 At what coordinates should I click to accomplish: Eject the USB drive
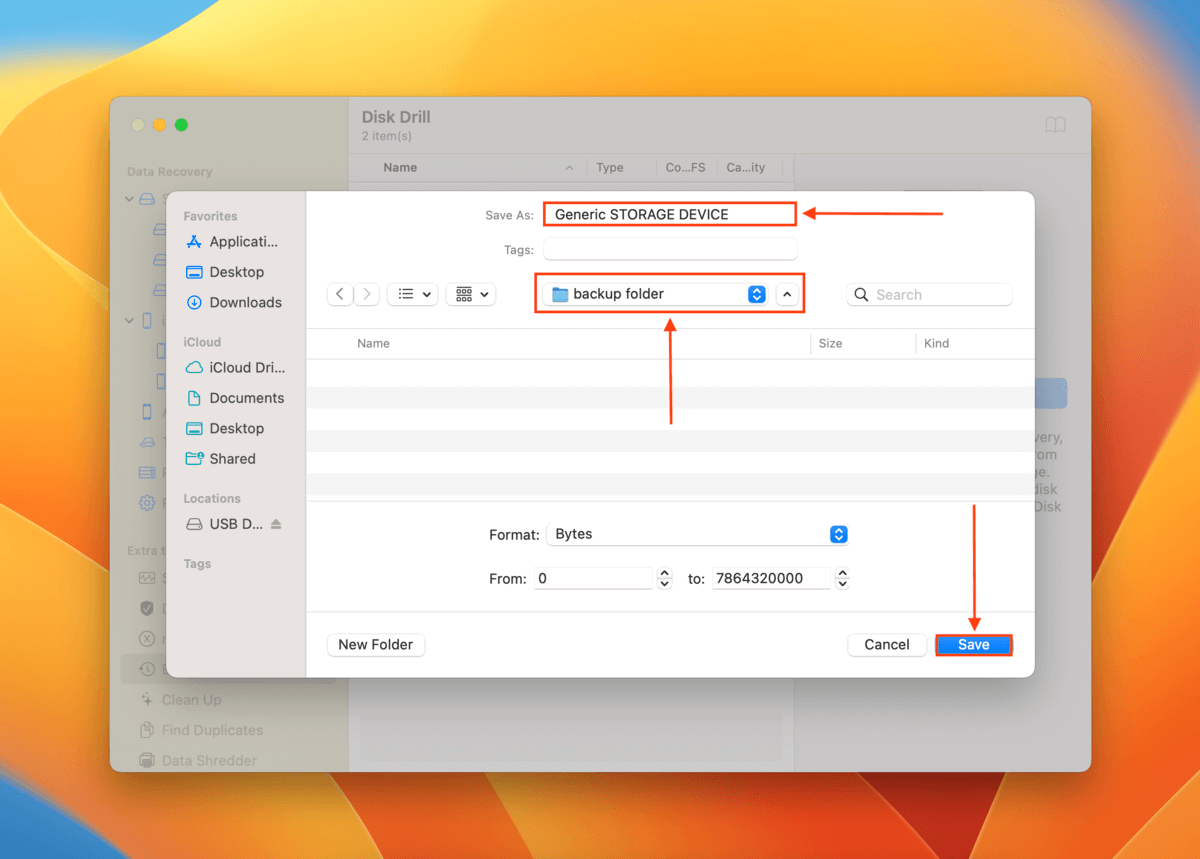tap(276, 524)
